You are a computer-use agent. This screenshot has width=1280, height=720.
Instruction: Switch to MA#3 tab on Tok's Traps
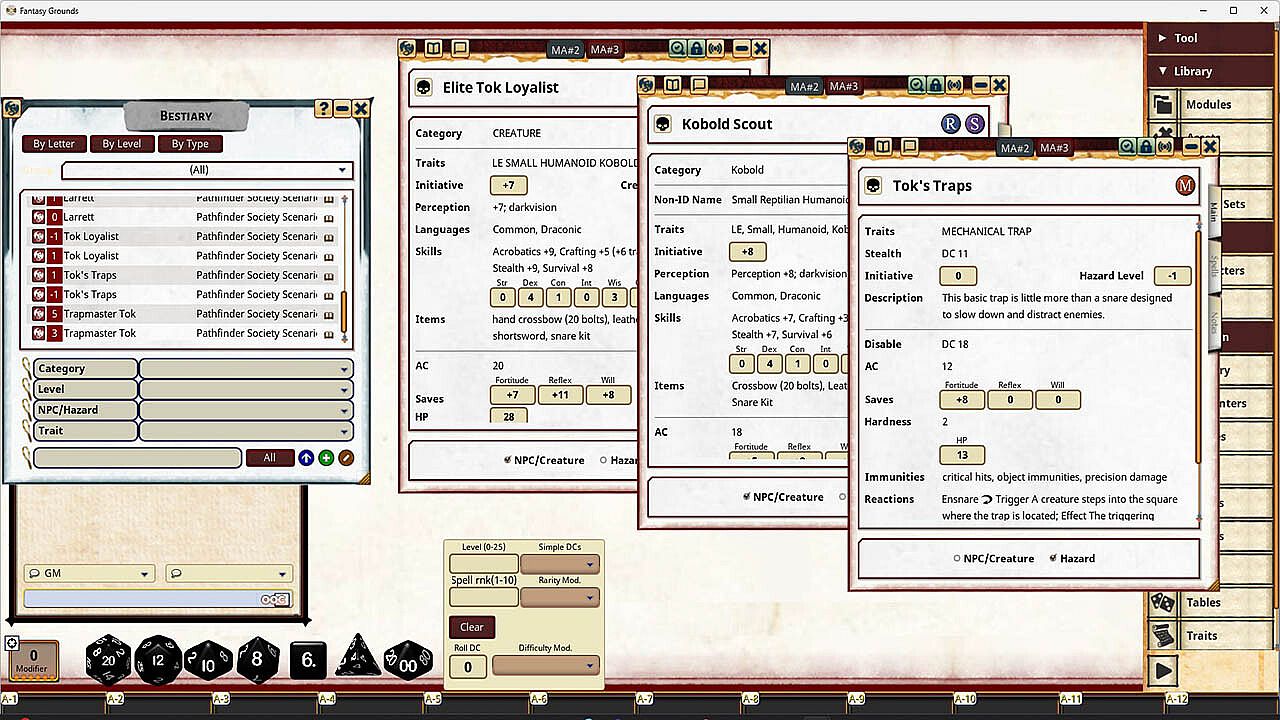(1053, 148)
